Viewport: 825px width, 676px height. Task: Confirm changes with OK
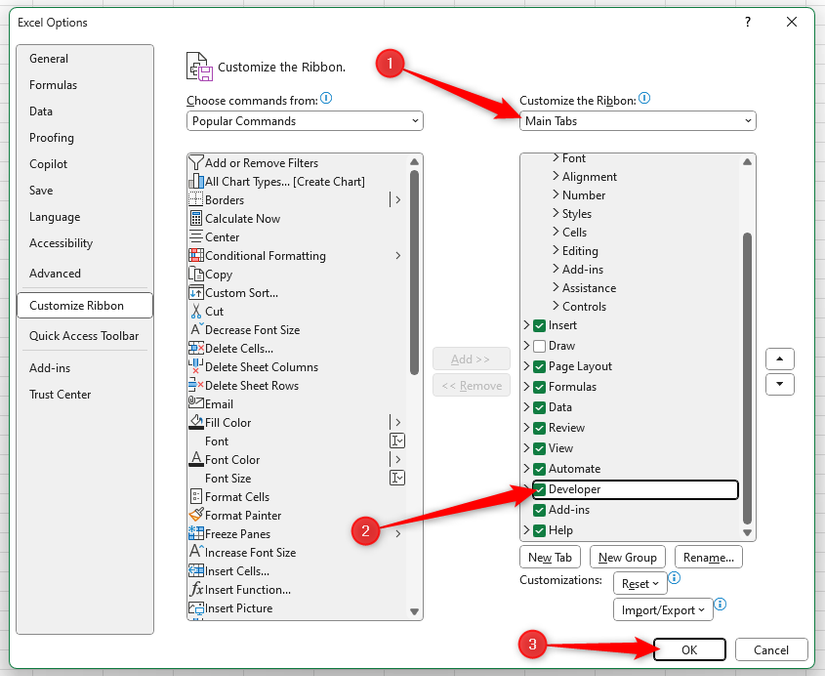(x=689, y=649)
